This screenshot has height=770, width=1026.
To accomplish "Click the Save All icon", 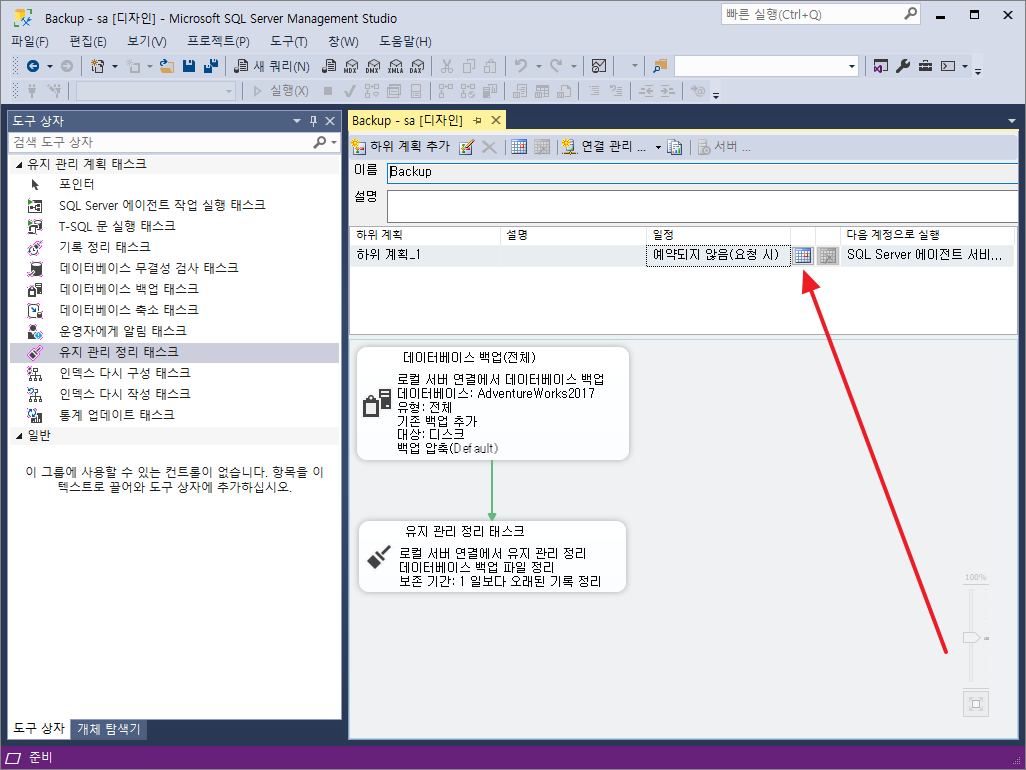I will pyautogui.click(x=211, y=66).
